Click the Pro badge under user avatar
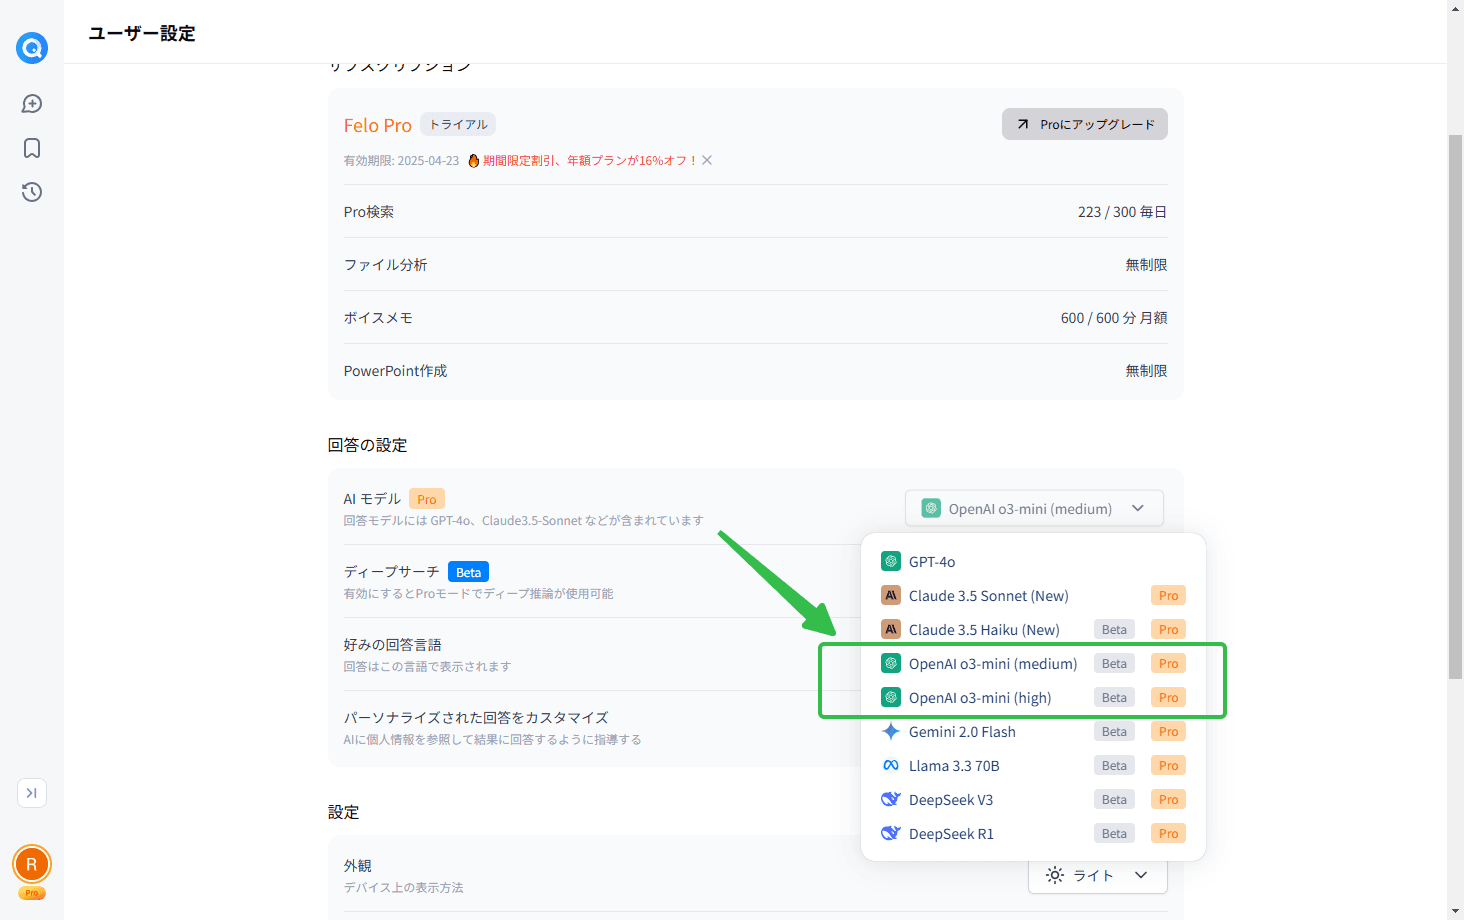 pos(32,893)
